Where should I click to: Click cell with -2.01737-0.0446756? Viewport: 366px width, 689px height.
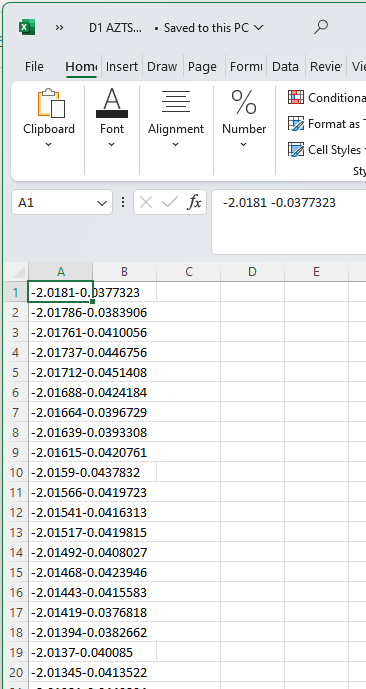(61, 352)
